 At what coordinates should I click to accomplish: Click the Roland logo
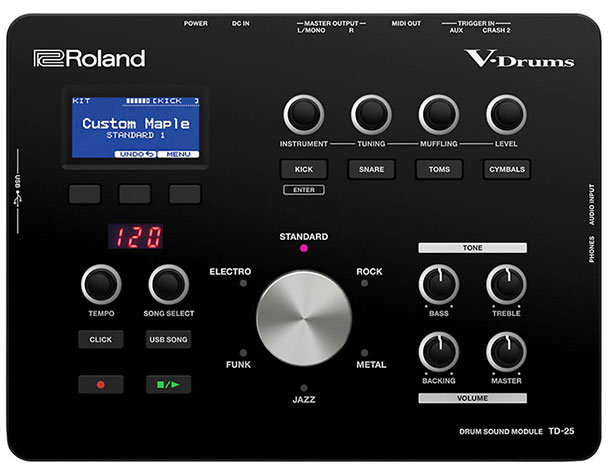point(89,58)
